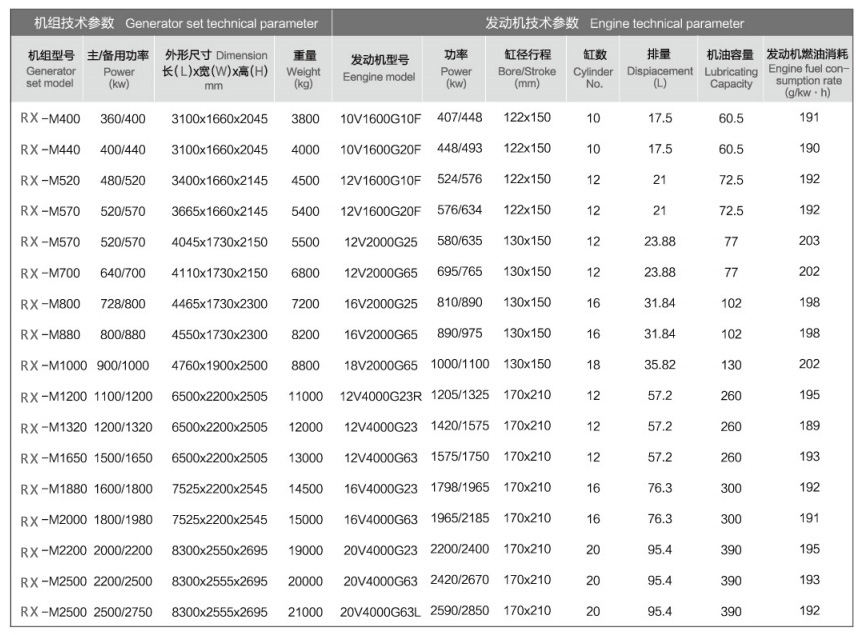Image resolution: width=866 pixels, height=635 pixels.
Task: Click the 189 fuel consumption value
Action: point(809,426)
